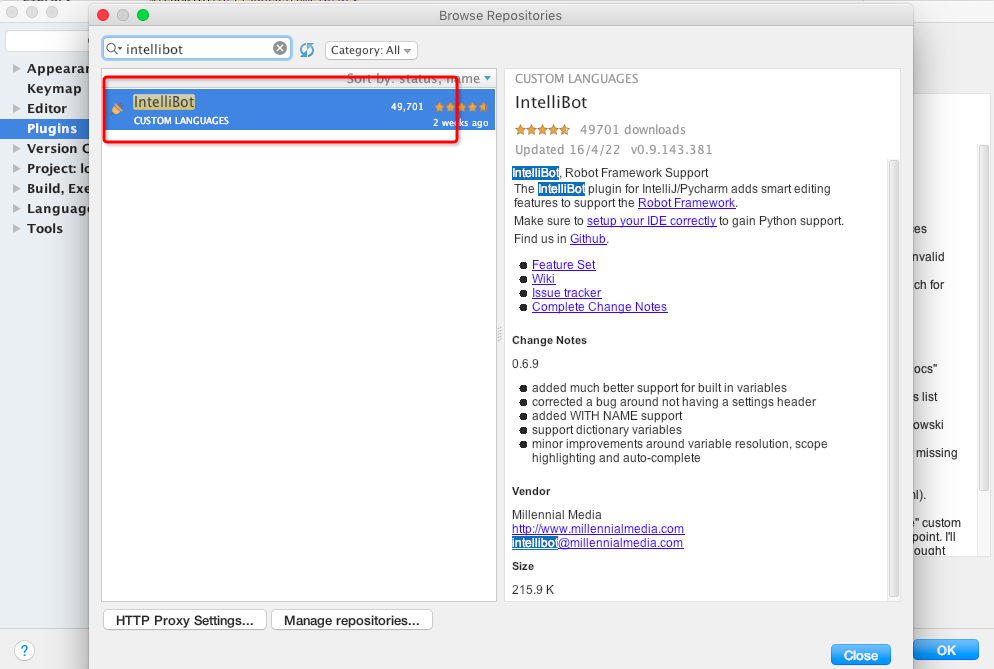Click the HTTP Proxy Settings button
Image resolution: width=994 pixels, height=669 pixels.
[x=184, y=620]
